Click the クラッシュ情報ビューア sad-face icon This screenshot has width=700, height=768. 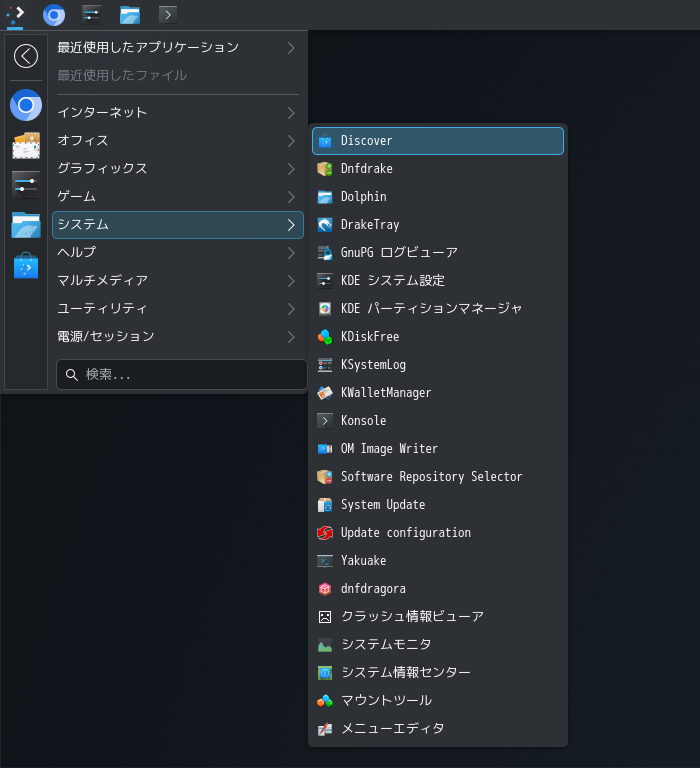[325, 617]
